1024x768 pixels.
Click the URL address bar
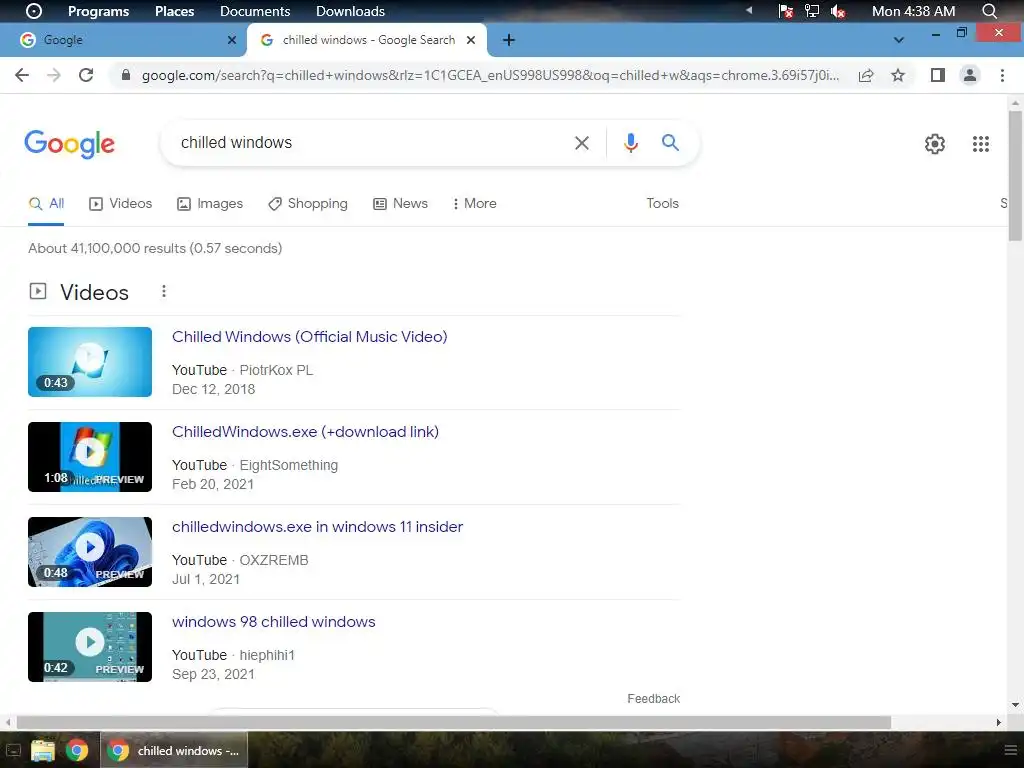(490, 75)
